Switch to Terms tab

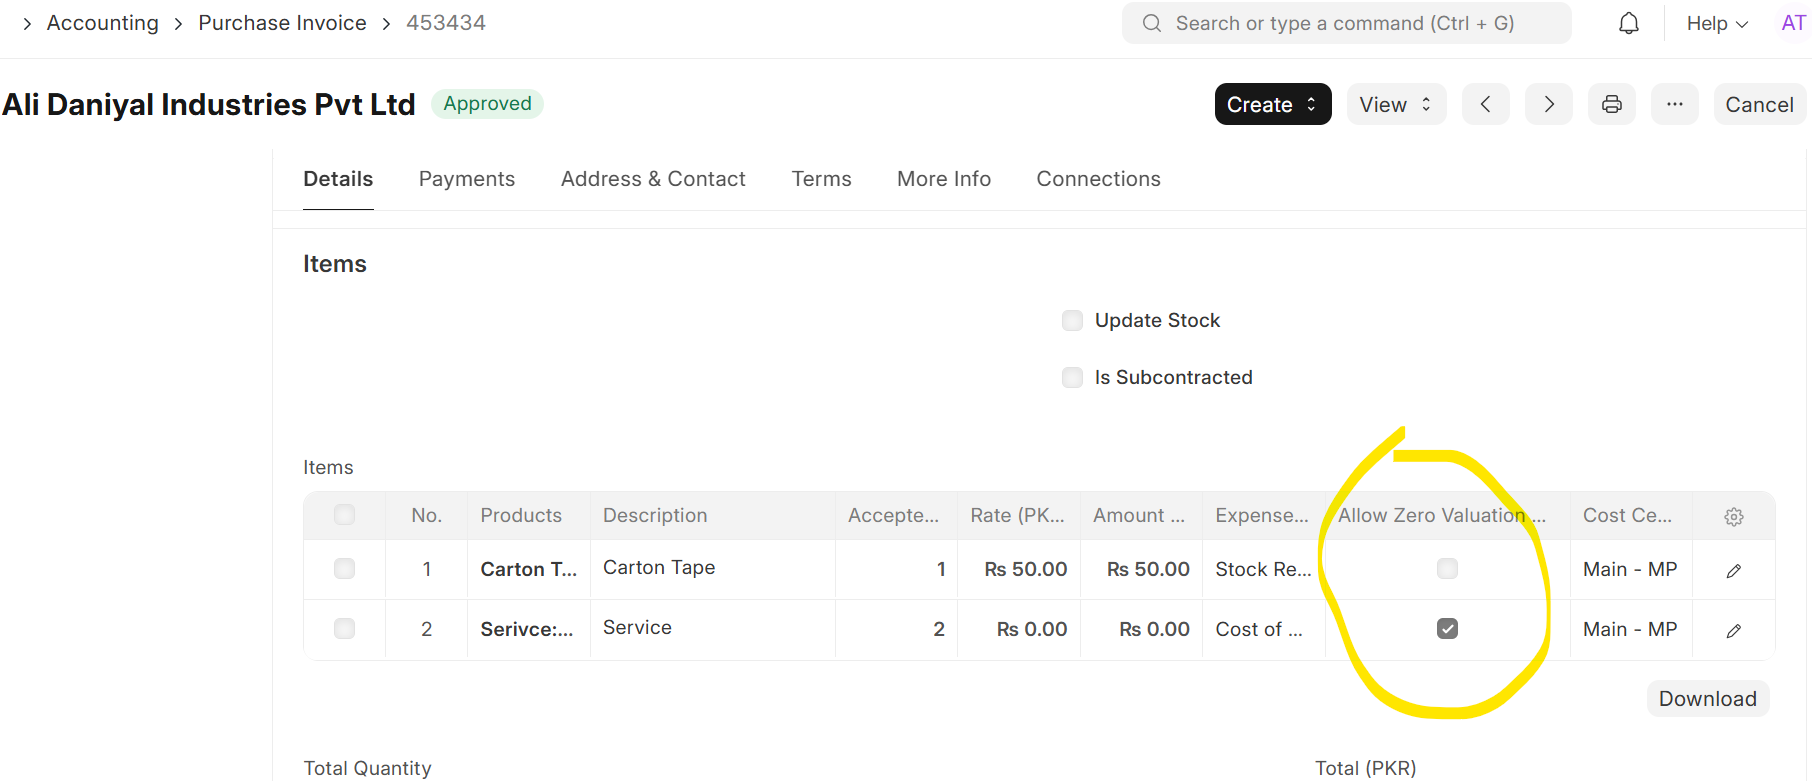(821, 179)
